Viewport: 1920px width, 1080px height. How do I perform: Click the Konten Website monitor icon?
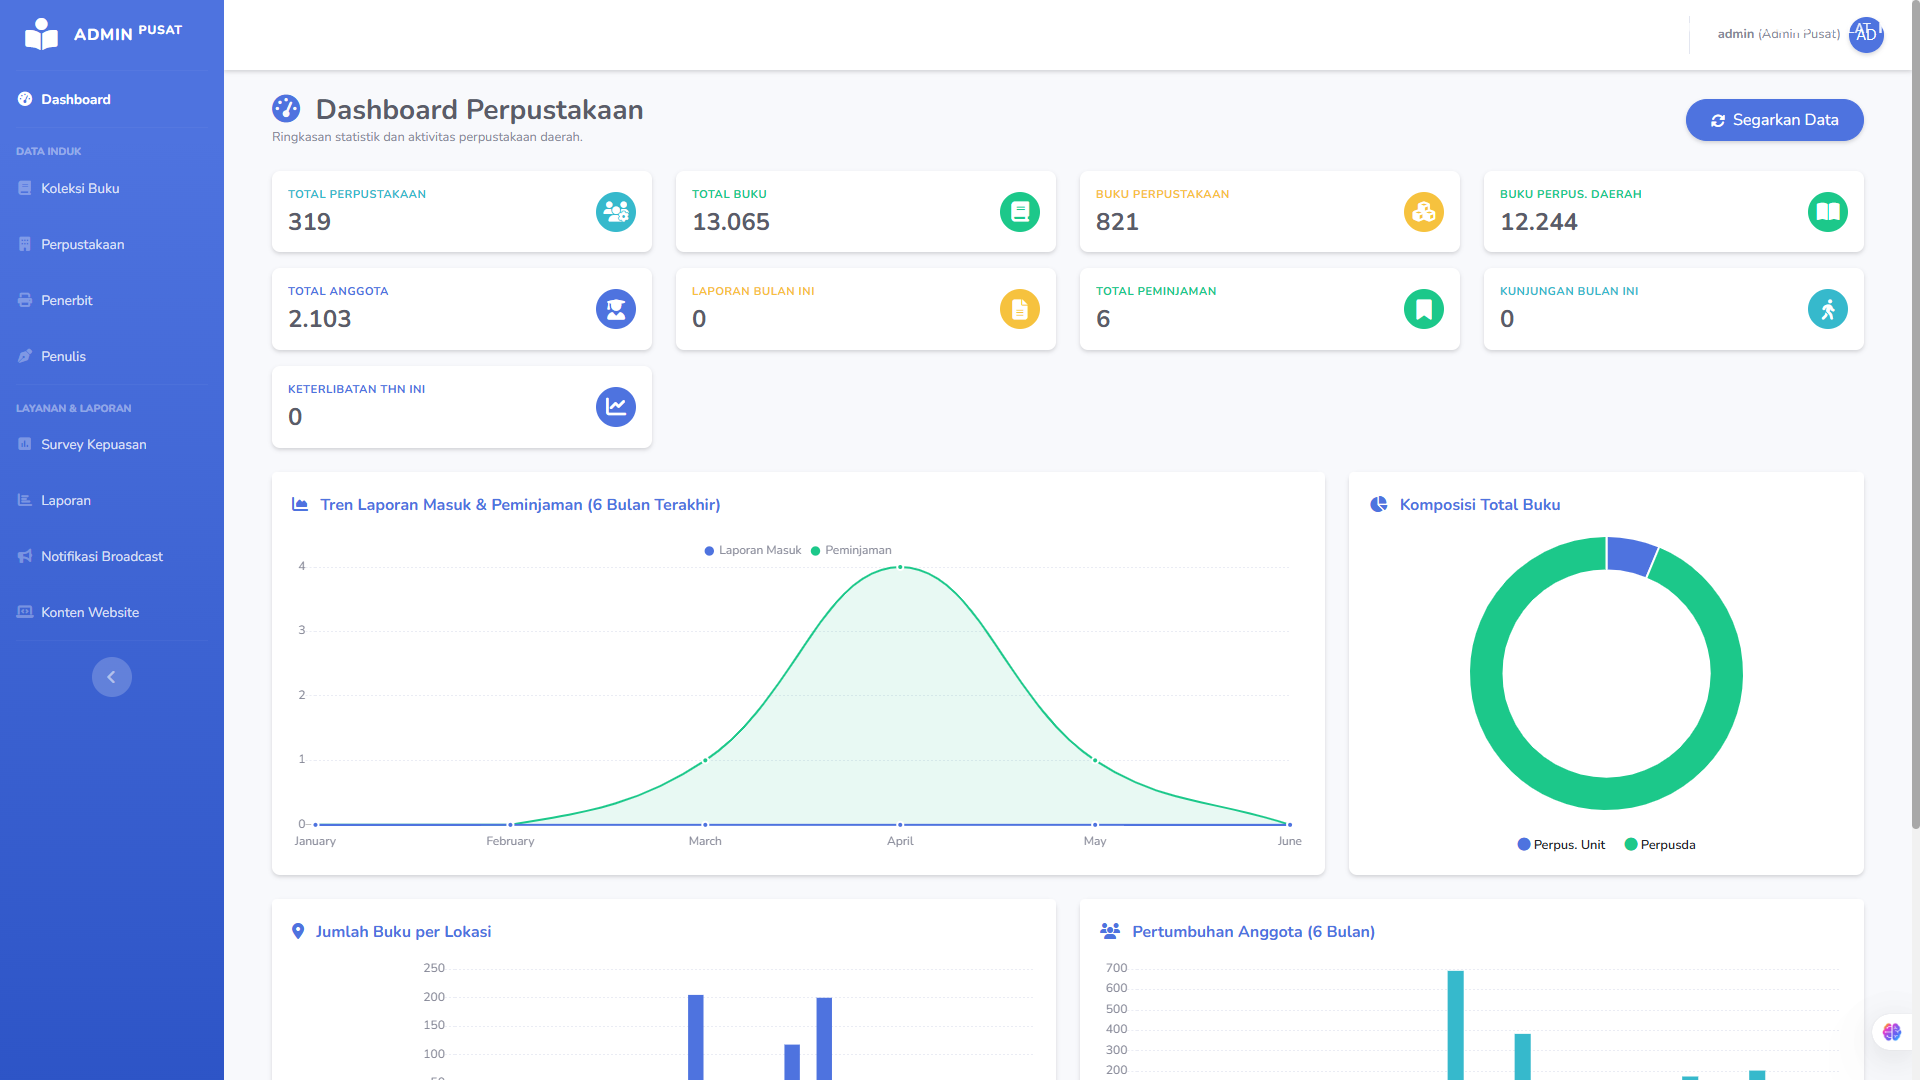coord(25,612)
